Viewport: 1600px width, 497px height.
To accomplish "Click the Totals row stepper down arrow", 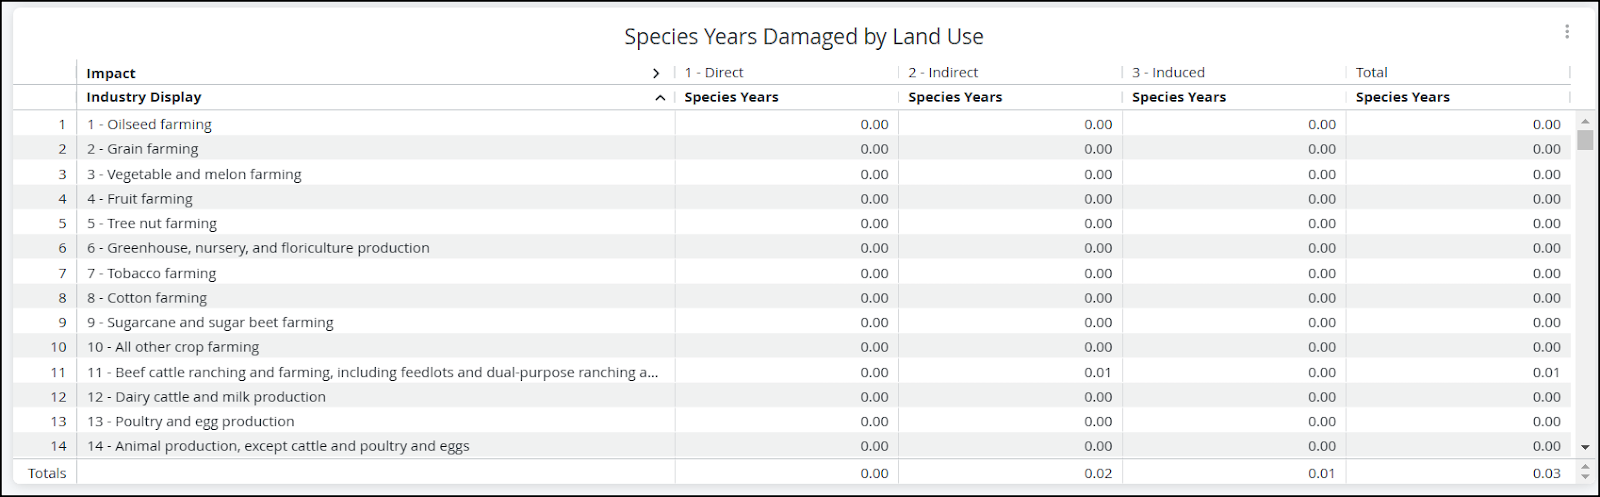I will [x=1585, y=478].
